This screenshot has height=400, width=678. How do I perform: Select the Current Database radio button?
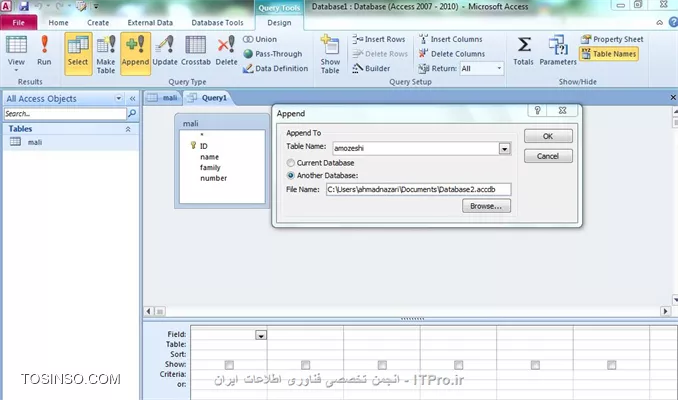(x=291, y=161)
